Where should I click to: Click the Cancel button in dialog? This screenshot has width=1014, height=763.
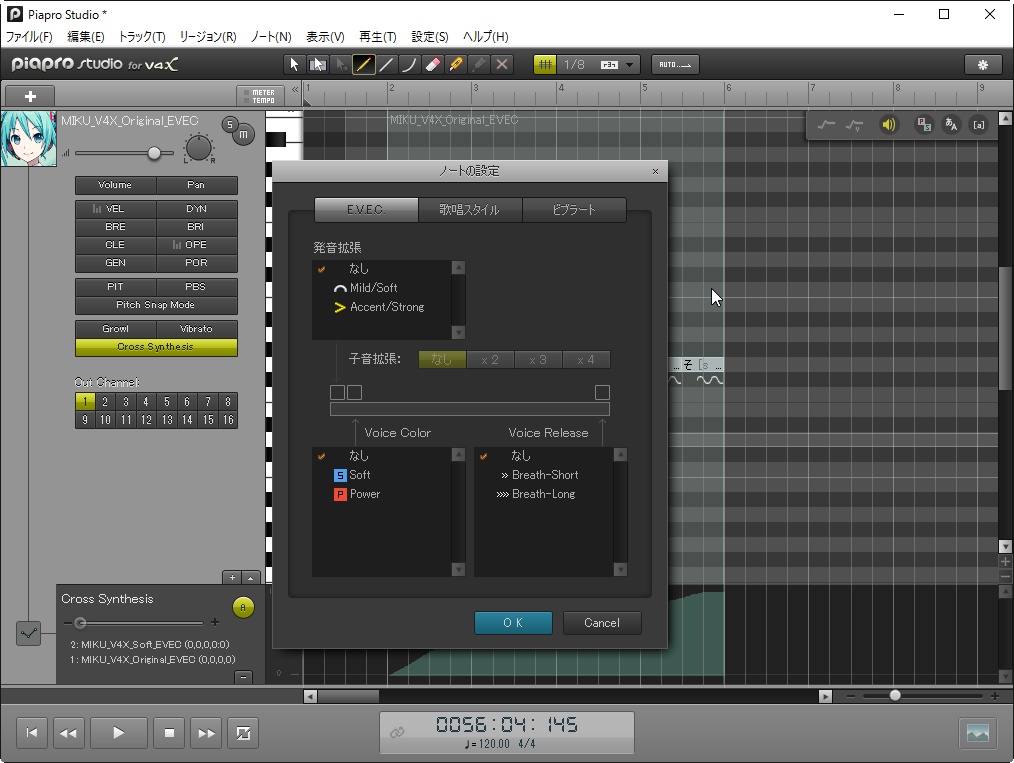(x=602, y=623)
